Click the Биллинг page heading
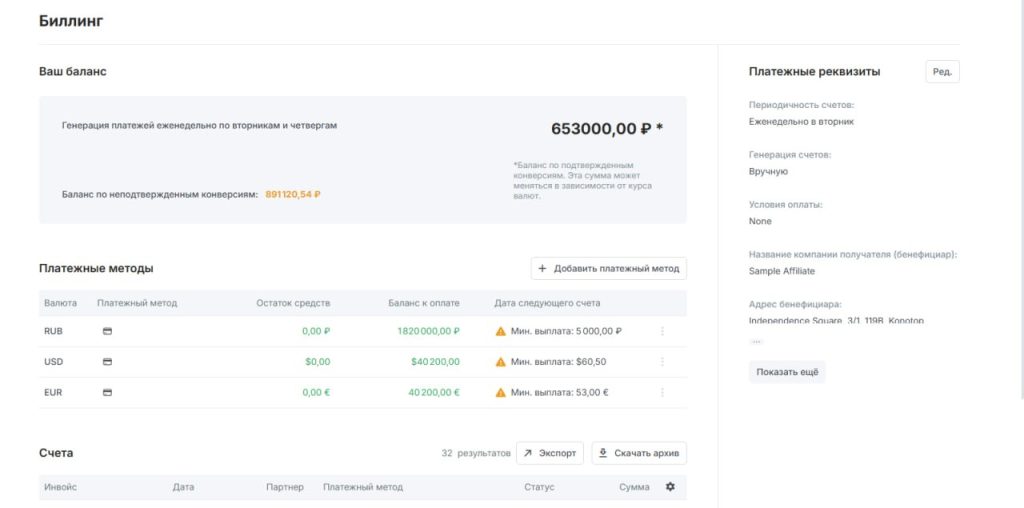 pyautogui.click(x=71, y=21)
